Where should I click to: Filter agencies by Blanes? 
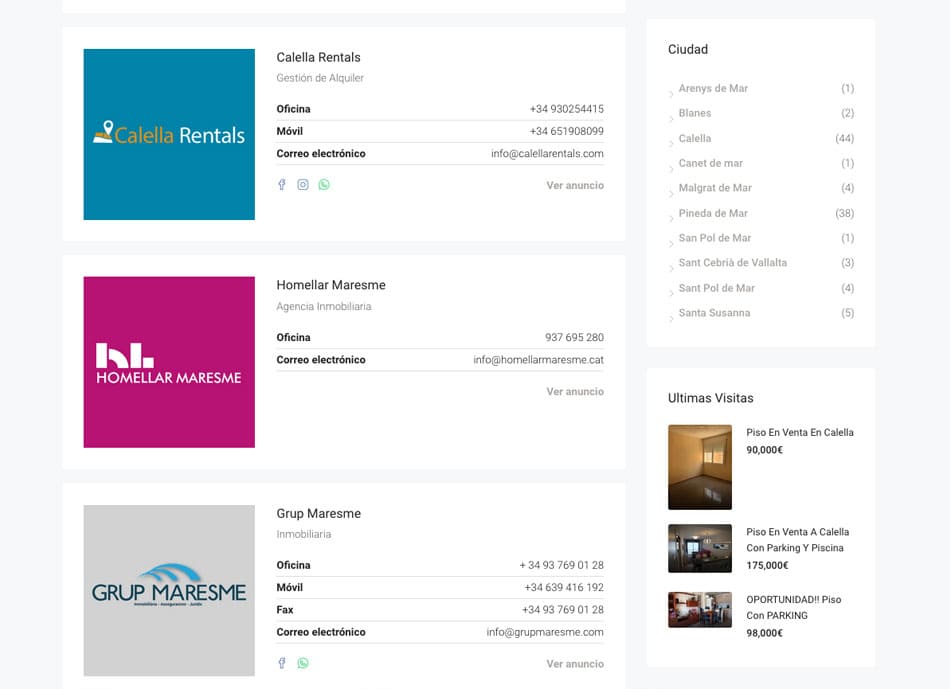tap(695, 113)
